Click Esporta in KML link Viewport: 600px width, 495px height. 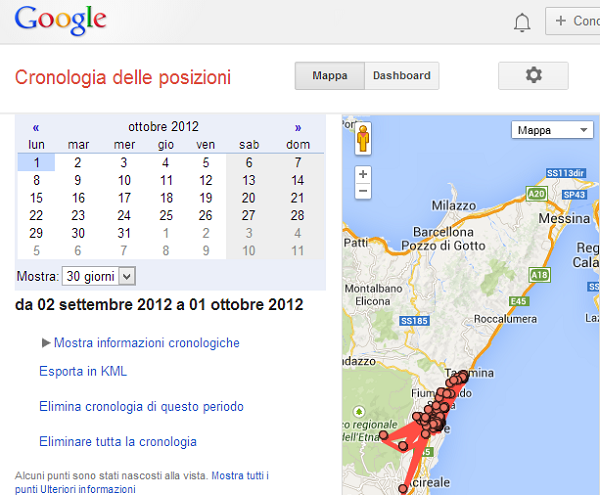pos(83,371)
